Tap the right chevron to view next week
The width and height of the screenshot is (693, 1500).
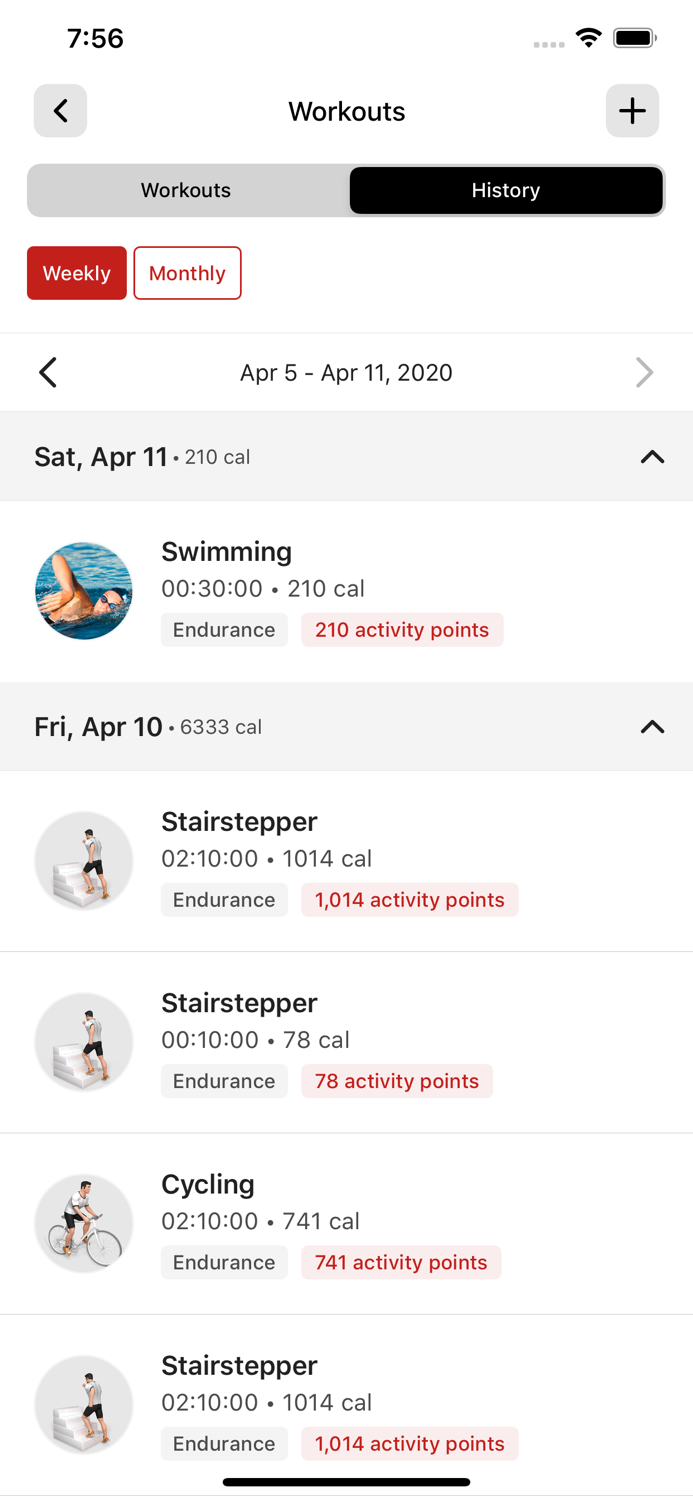(x=645, y=372)
